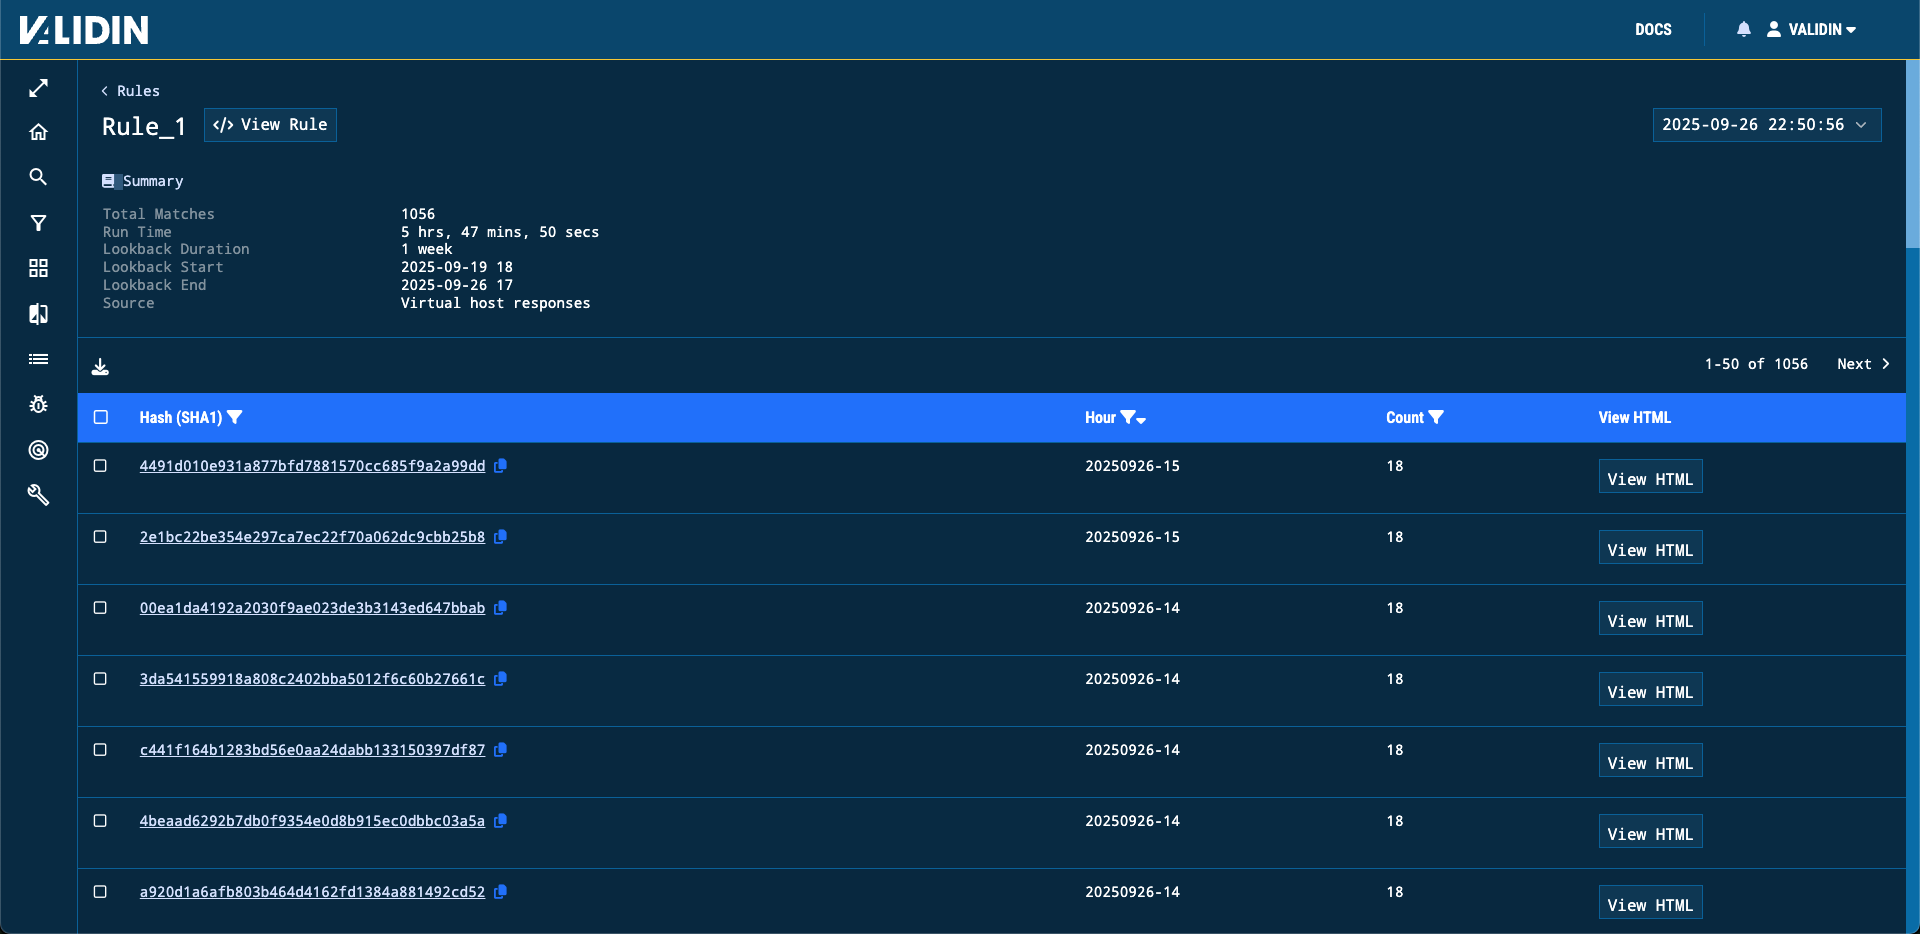The image size is (1920, 934).
Task: Toggle the select-all checkbox in table header
Action: 101,417
